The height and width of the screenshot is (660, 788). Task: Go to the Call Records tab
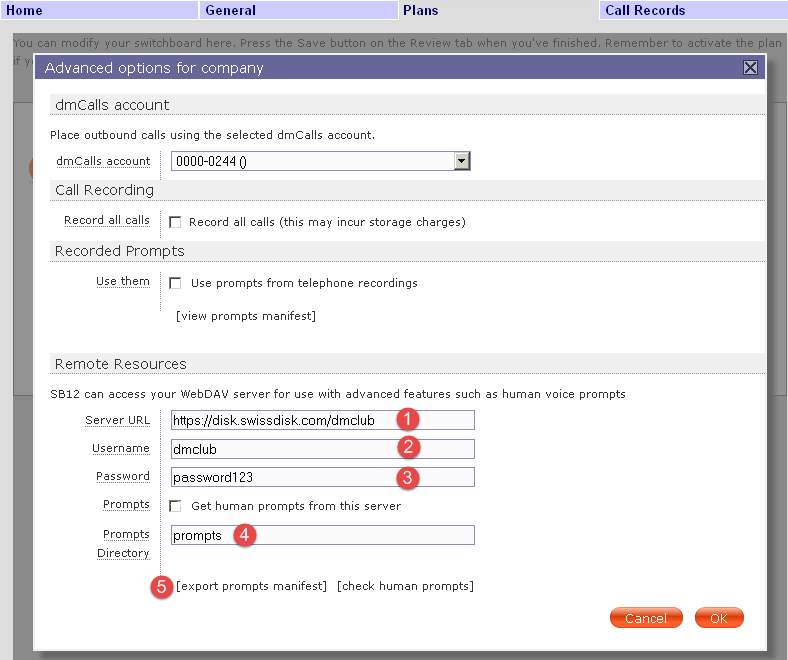pyautogui.click(x=694, y=10)
